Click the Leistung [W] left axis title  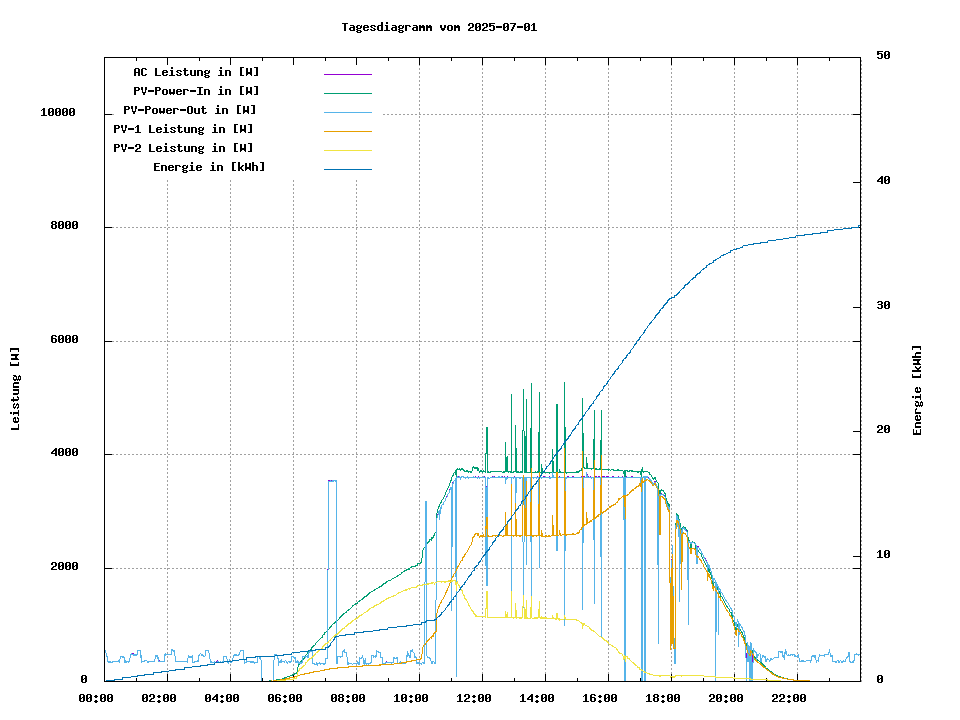click(16, 389)
